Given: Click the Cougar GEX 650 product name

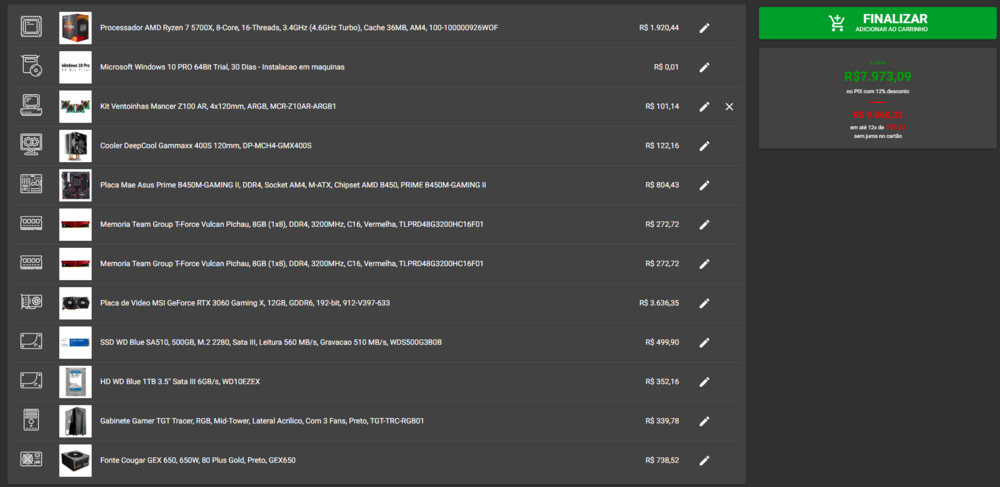Looking at the screenshot, I should (198, 460).
